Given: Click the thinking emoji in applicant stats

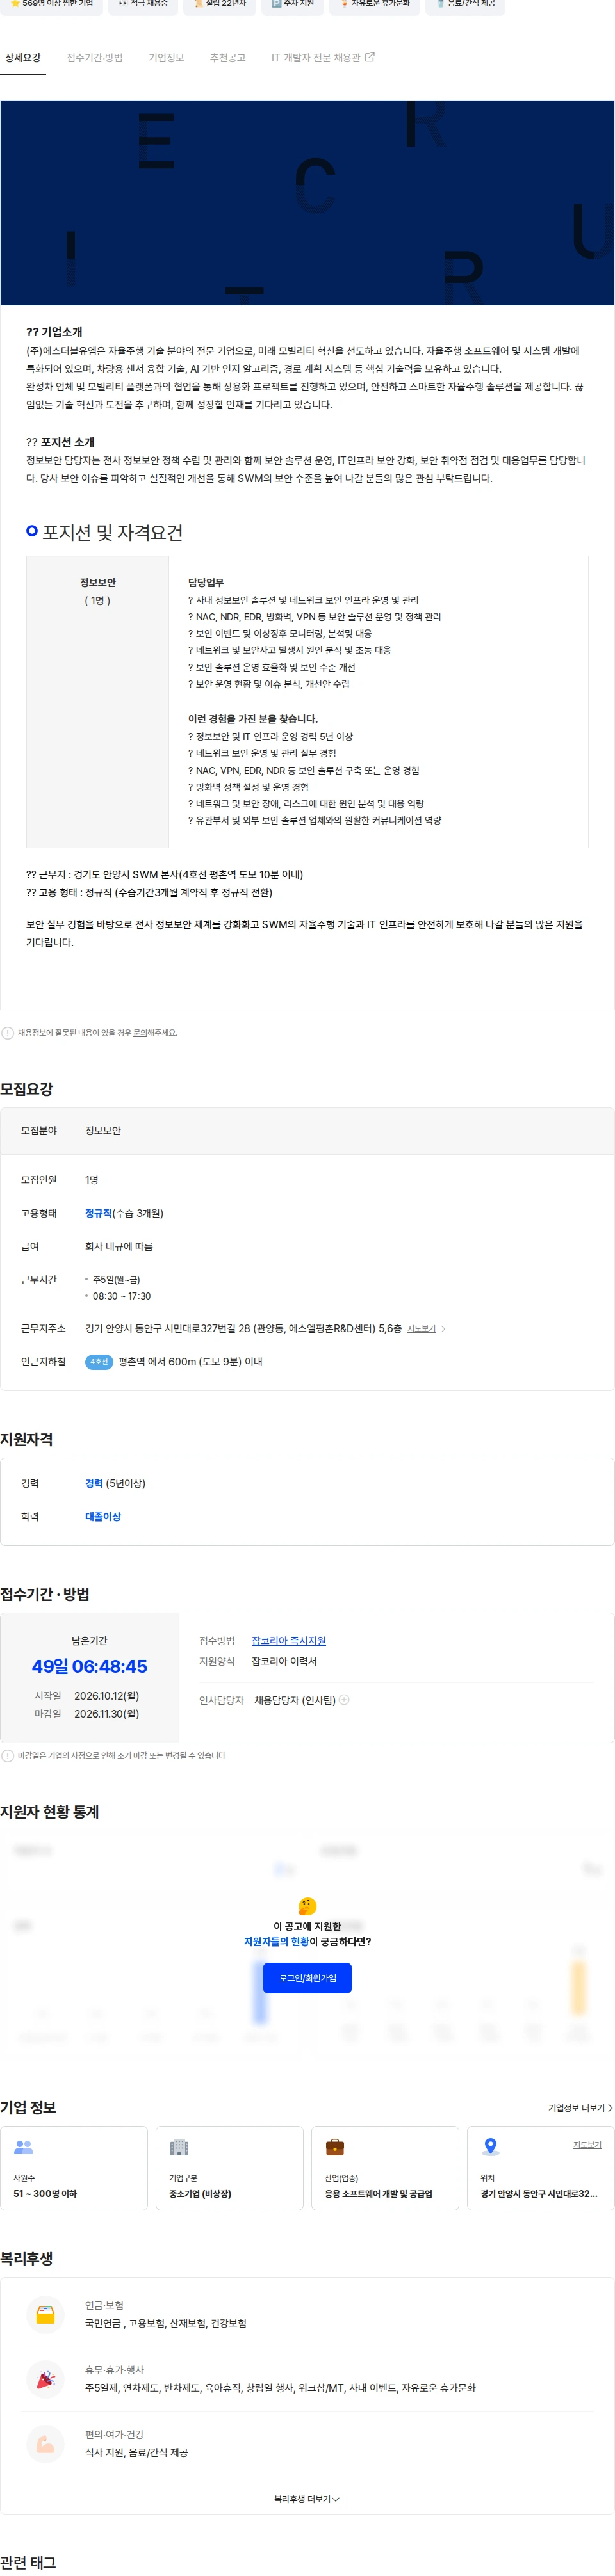Looking at the screenshot, I should coord(307,1907).
